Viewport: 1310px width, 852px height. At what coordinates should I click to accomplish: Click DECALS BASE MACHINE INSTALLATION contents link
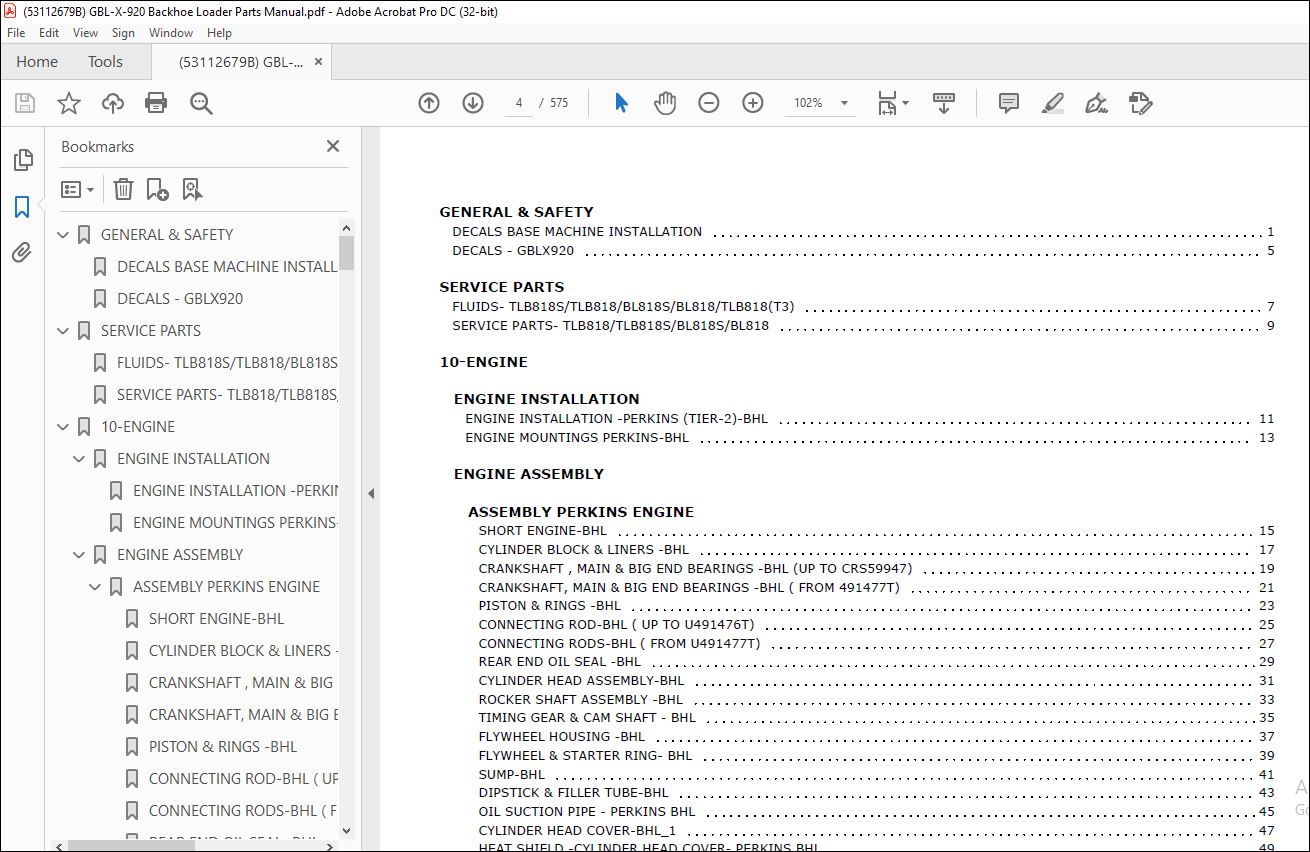[x=577, y=232]
